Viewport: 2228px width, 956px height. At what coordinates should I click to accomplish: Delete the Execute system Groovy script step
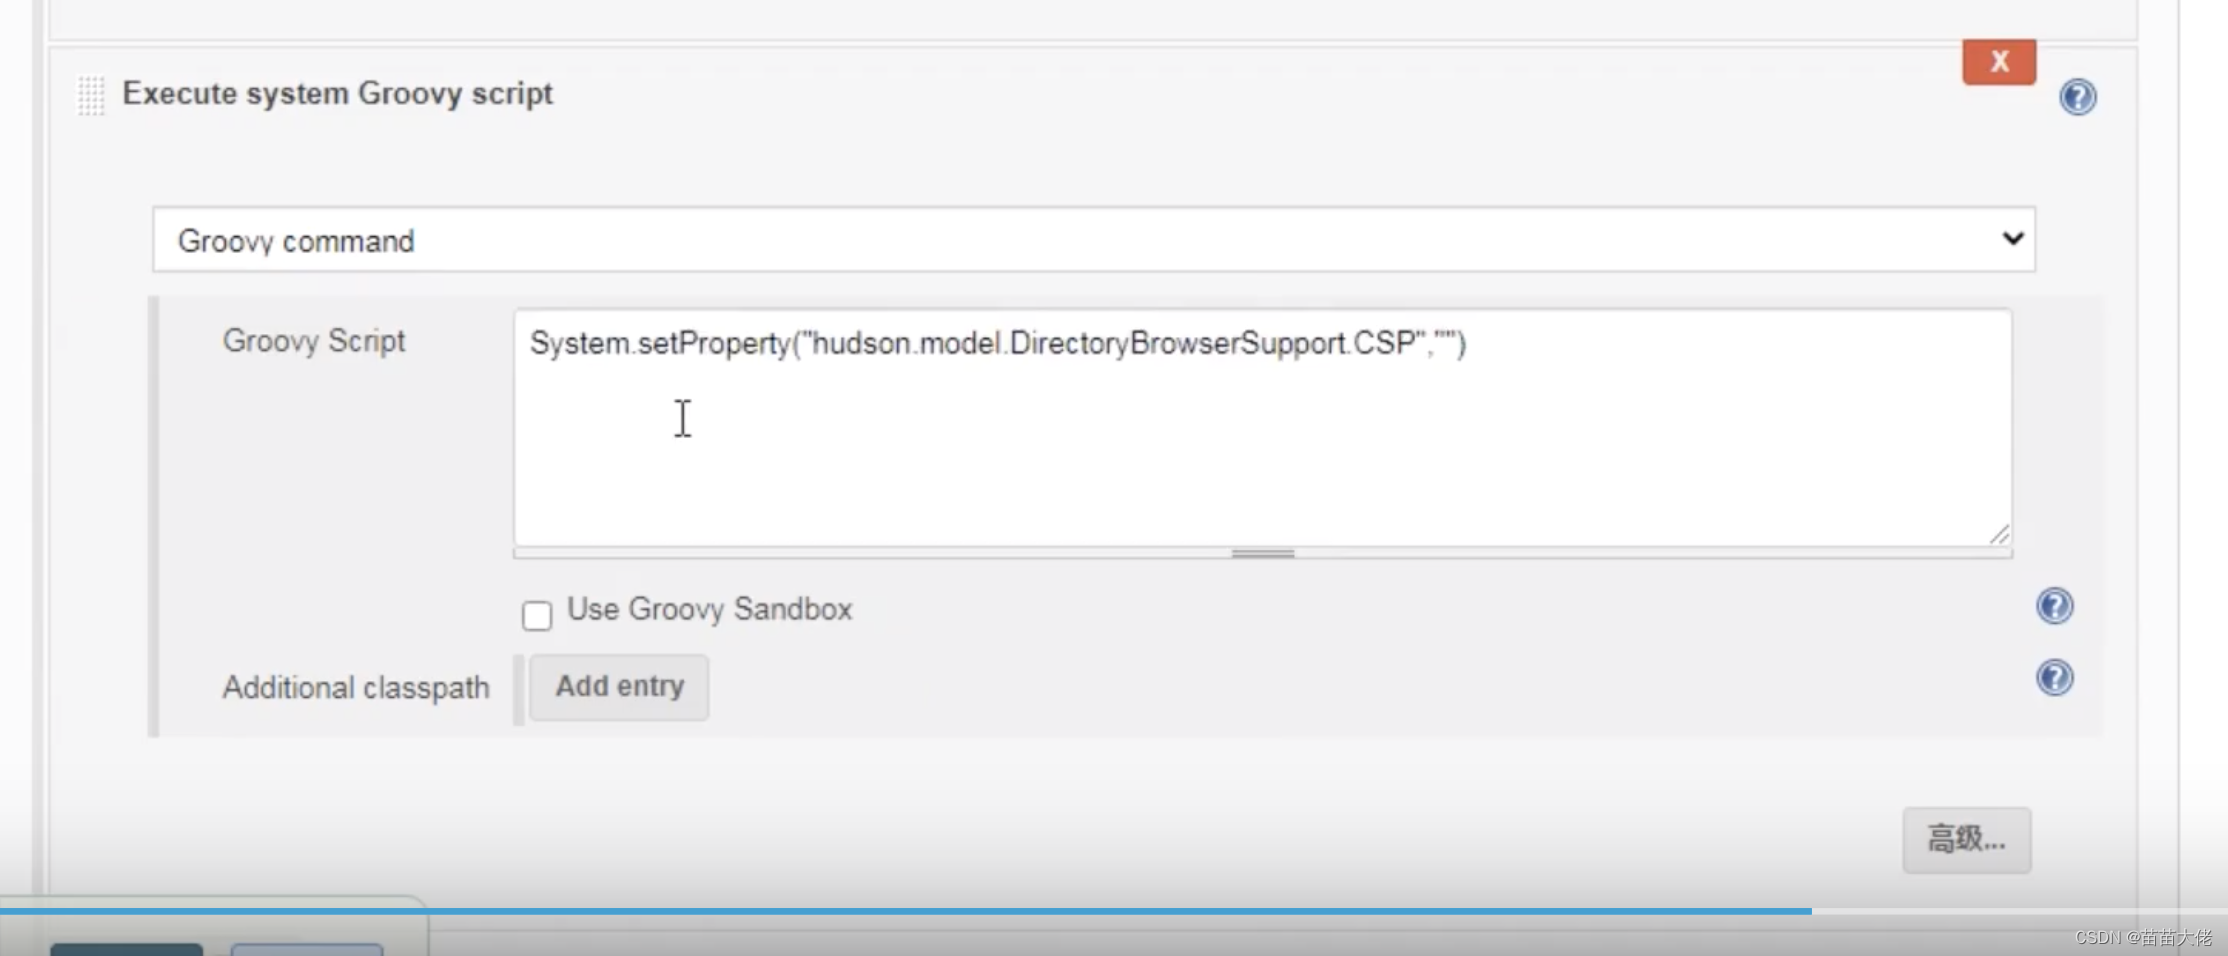[x=1998, y=62]
